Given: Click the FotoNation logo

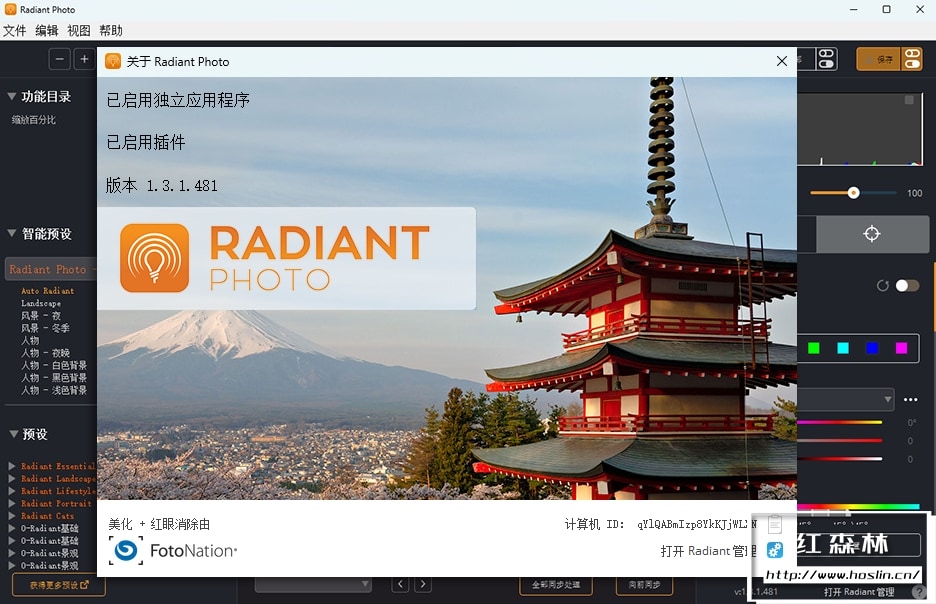Looking at the screenshot, I should coord(173,550).
